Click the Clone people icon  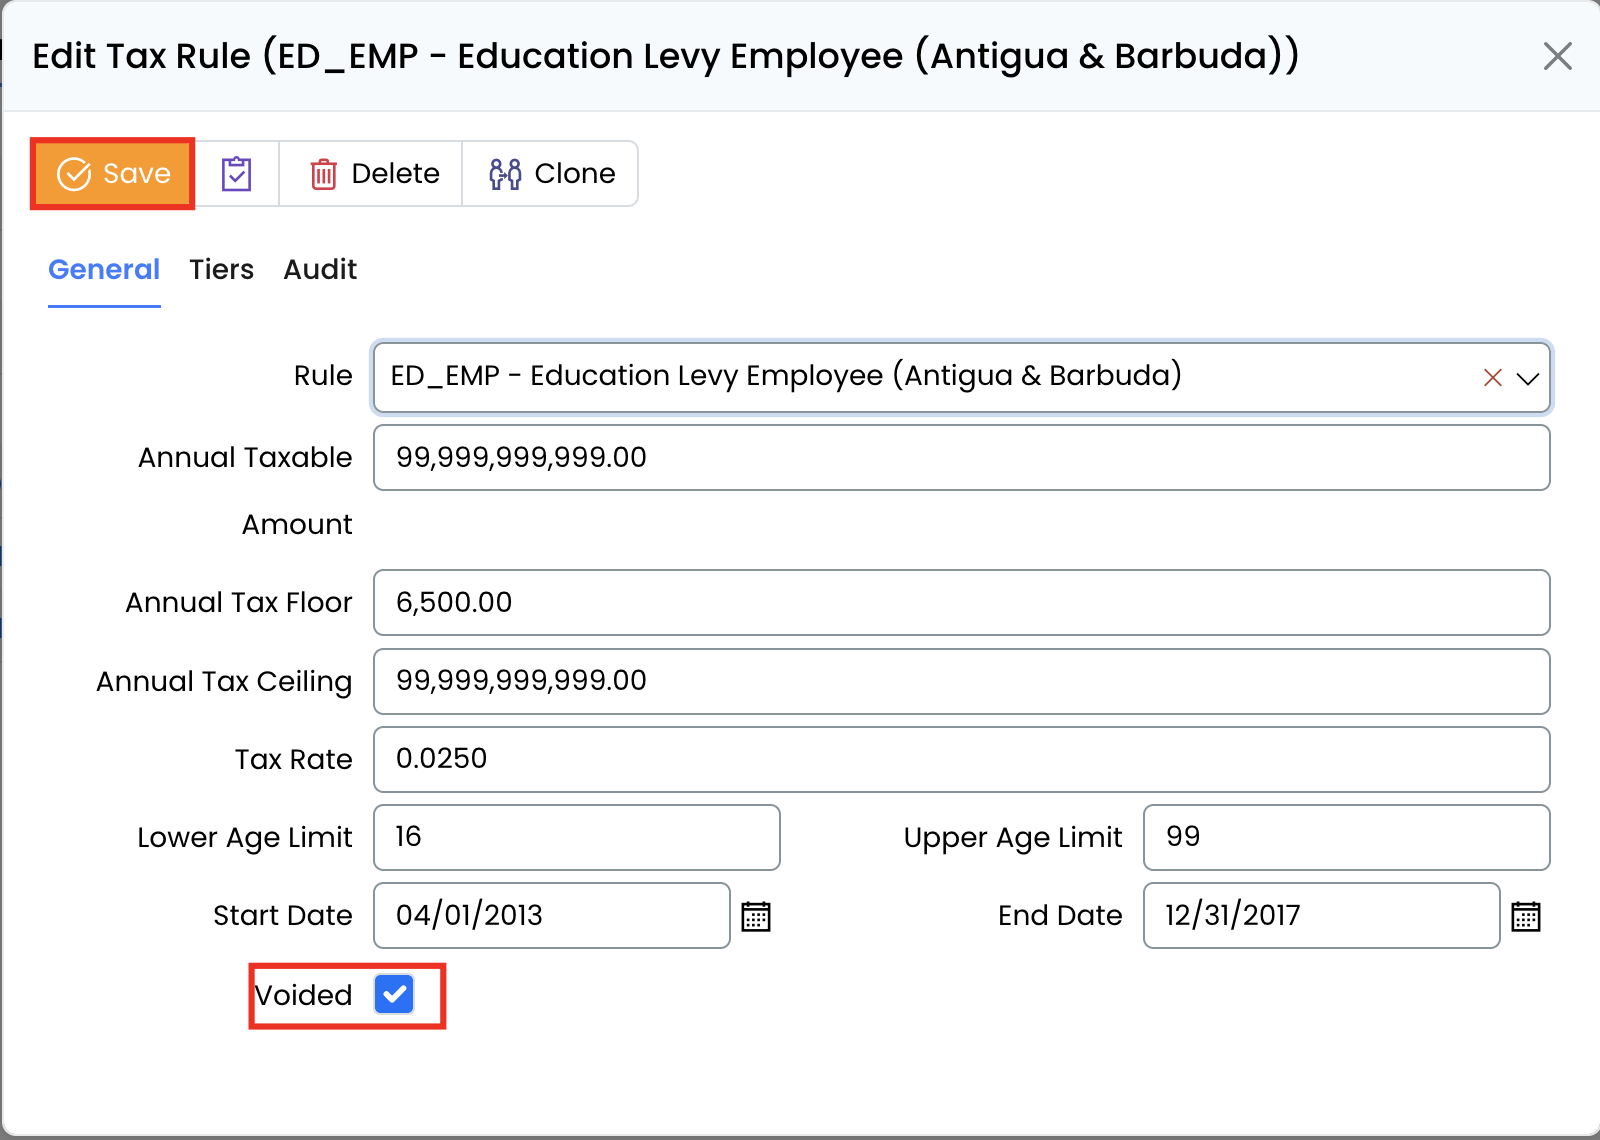pos(505,174)
